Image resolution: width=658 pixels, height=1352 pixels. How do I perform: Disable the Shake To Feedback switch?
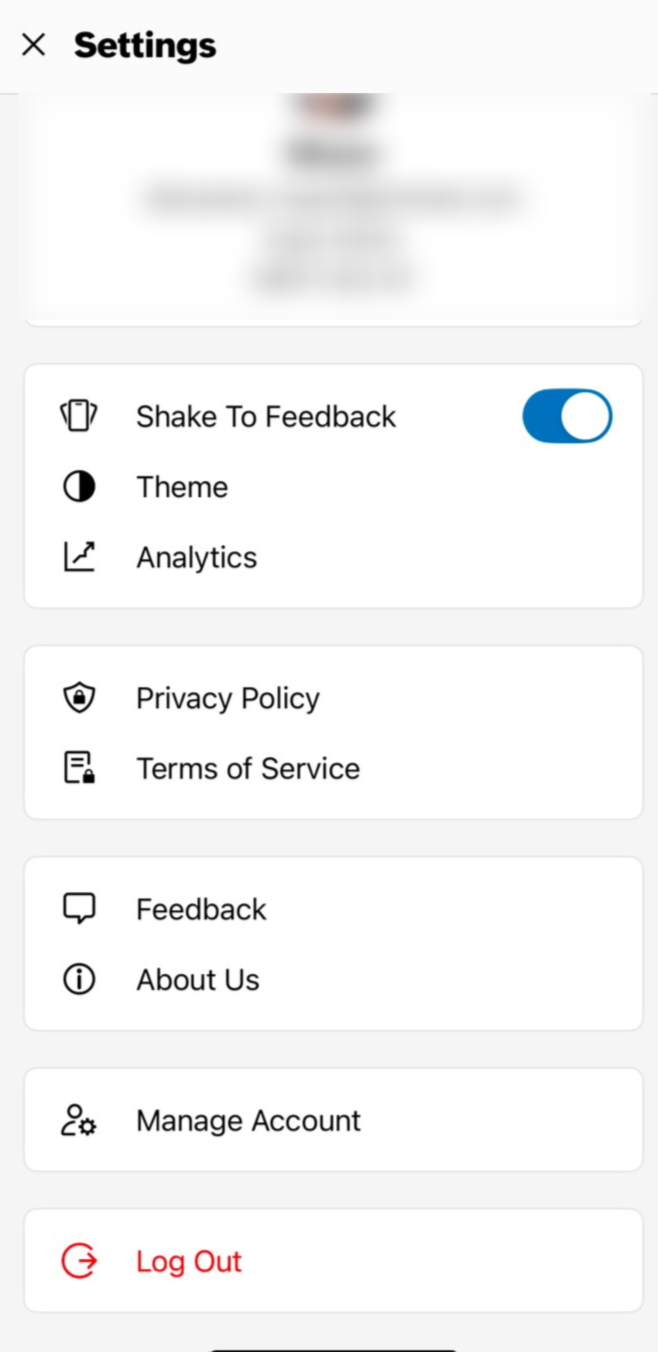point(567,416)
